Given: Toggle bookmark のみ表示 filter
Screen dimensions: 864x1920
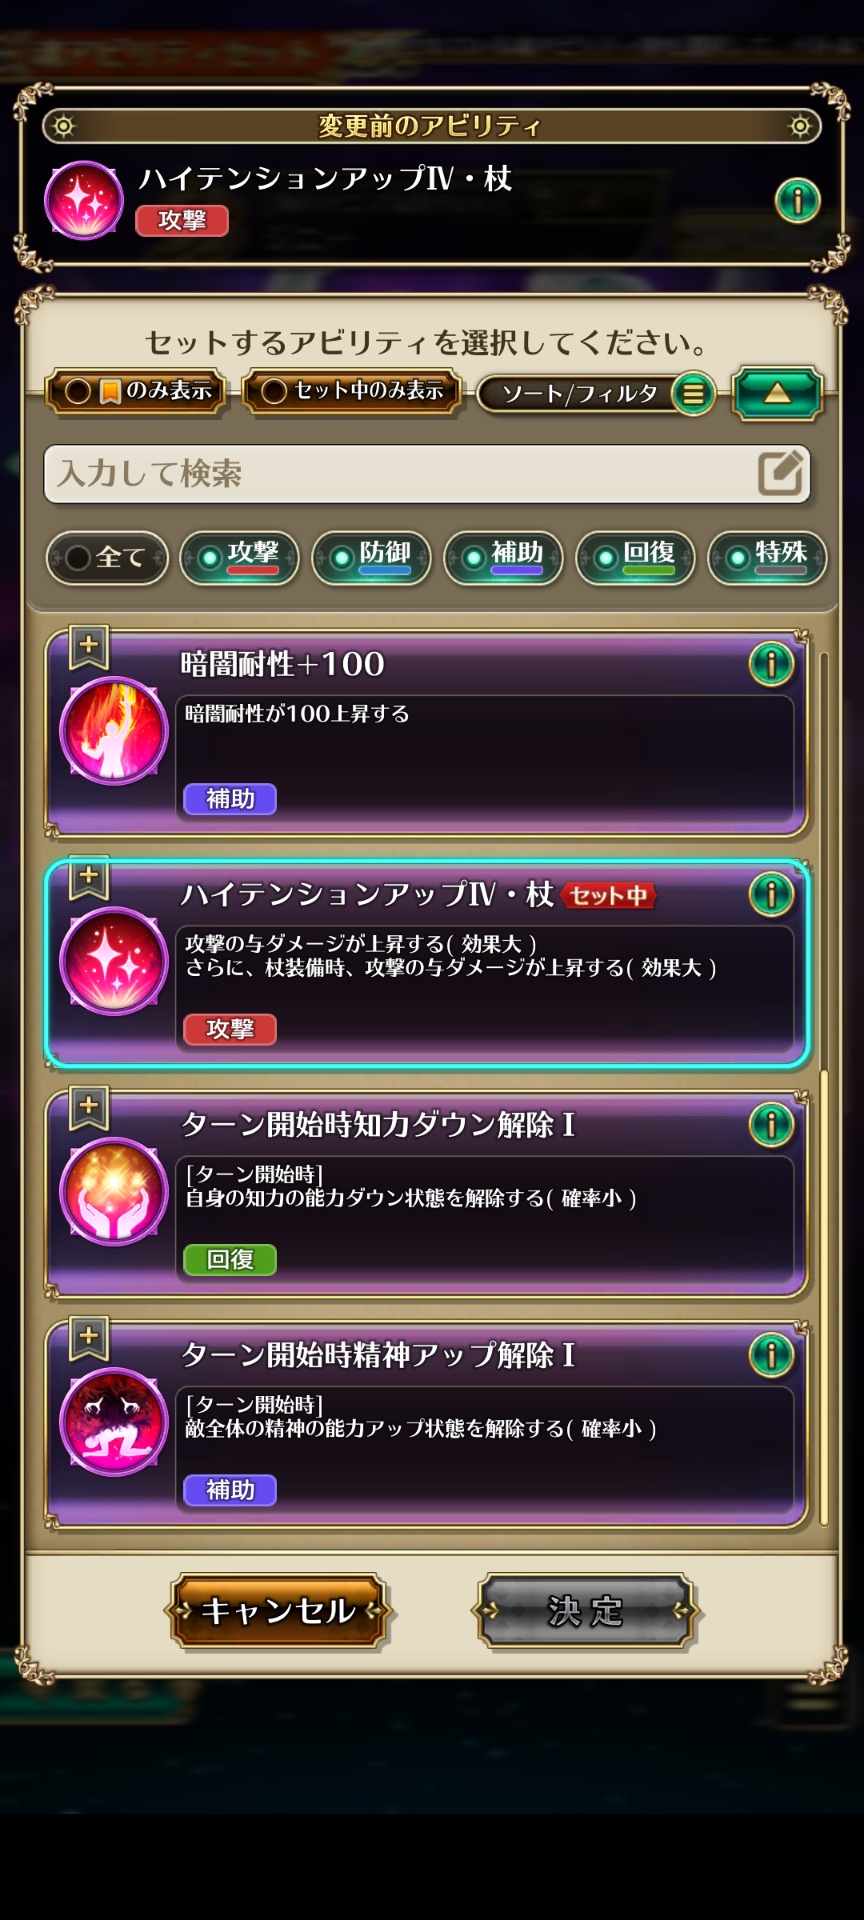Looking at the screenshot, I should [137, 391].
